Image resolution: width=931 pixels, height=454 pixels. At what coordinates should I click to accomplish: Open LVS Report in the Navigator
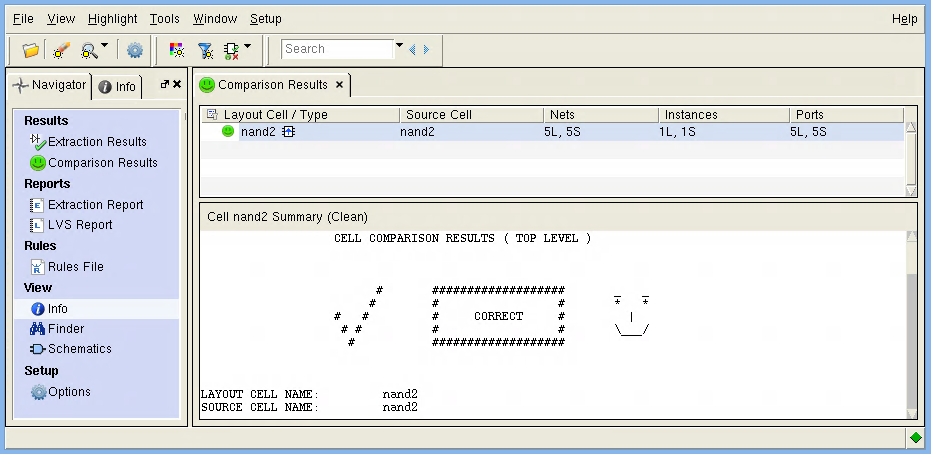pyautogui.click(x=80, y=225)
